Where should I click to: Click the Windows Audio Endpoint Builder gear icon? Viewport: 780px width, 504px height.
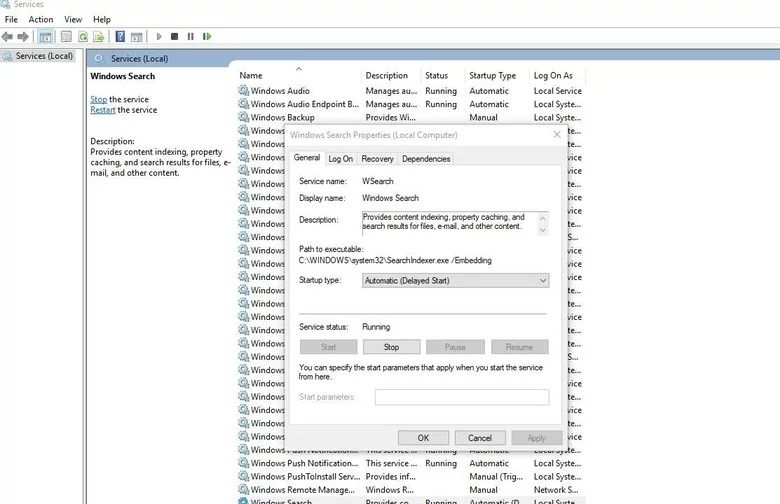[243, 104]
